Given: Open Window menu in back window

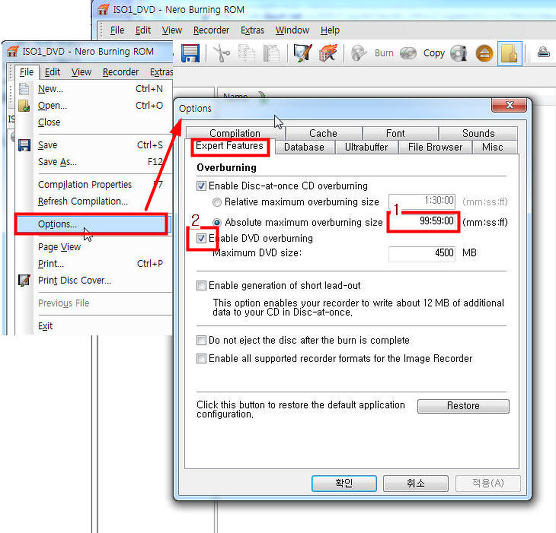Looking at the screenshot, I should (293, 30).
